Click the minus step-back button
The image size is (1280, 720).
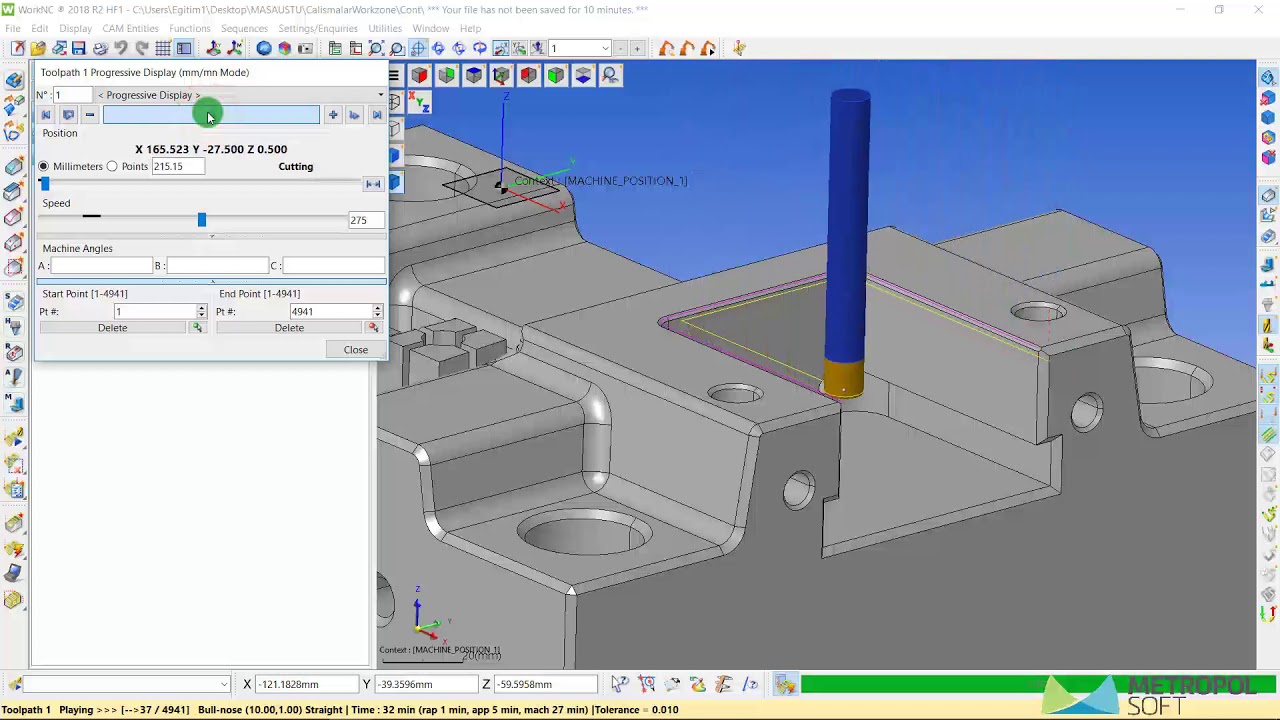[x=90, y=115]
